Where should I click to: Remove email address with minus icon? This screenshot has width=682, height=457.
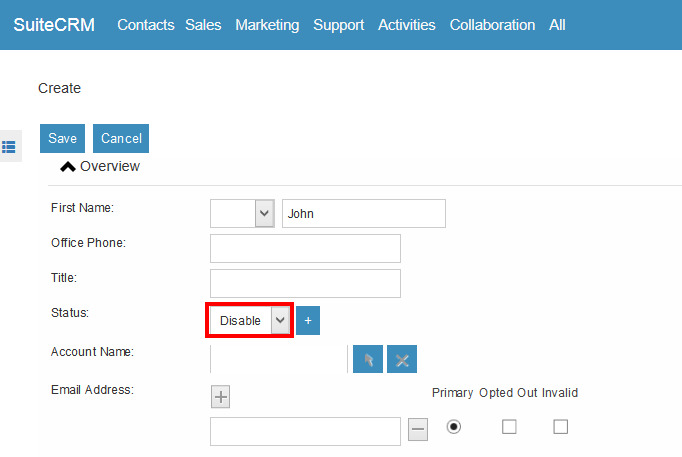[418, 429]
